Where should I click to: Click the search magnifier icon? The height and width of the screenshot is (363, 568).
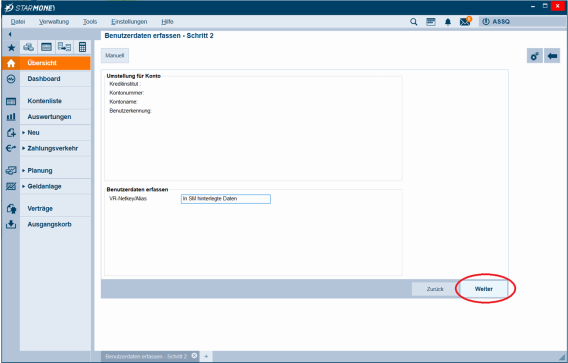[414, 22]
